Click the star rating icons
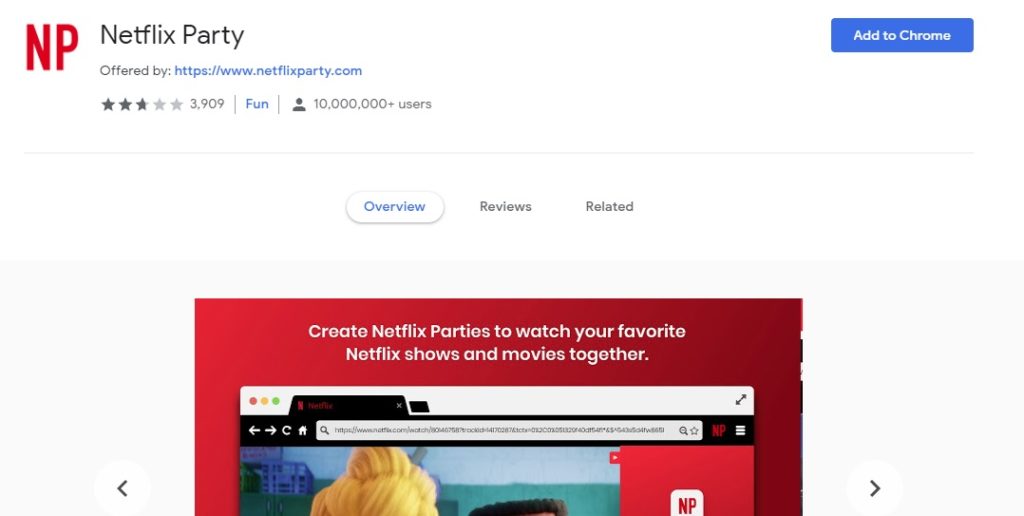Screen dimensions: 1024x516 point(142,105)
